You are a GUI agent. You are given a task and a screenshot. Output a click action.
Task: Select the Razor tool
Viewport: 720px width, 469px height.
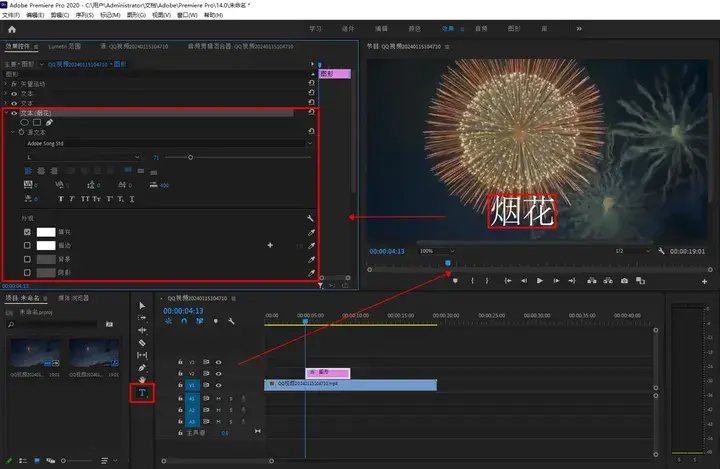[x=142, y=342]
